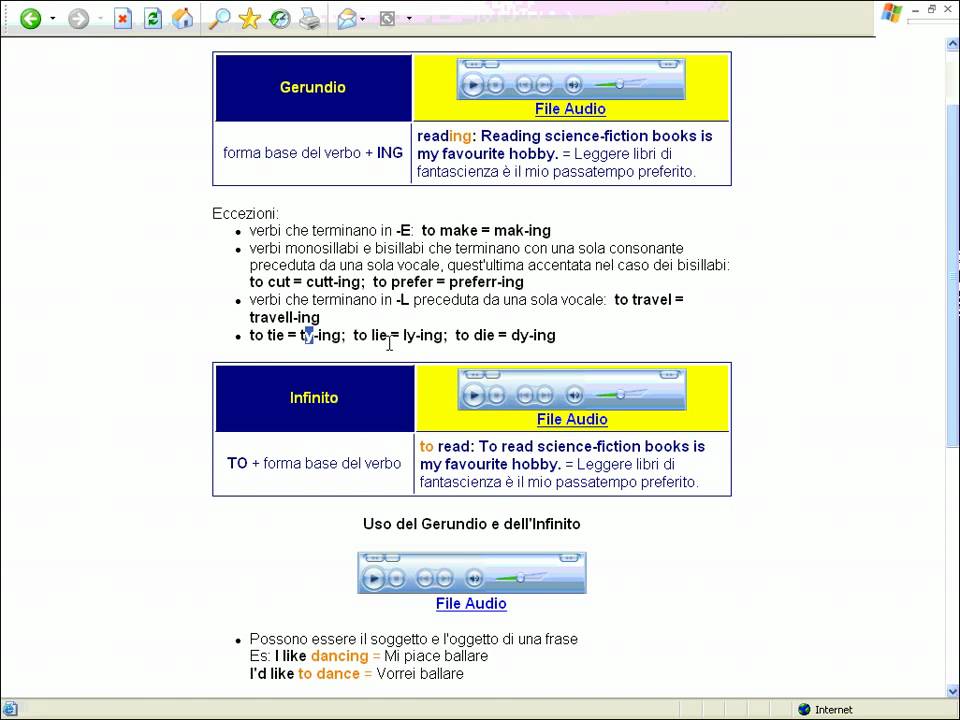Viewport: 960px width, 720px height.
Task: Click the text 'to prefer = preferr-ing'
Action: [448, 282]
